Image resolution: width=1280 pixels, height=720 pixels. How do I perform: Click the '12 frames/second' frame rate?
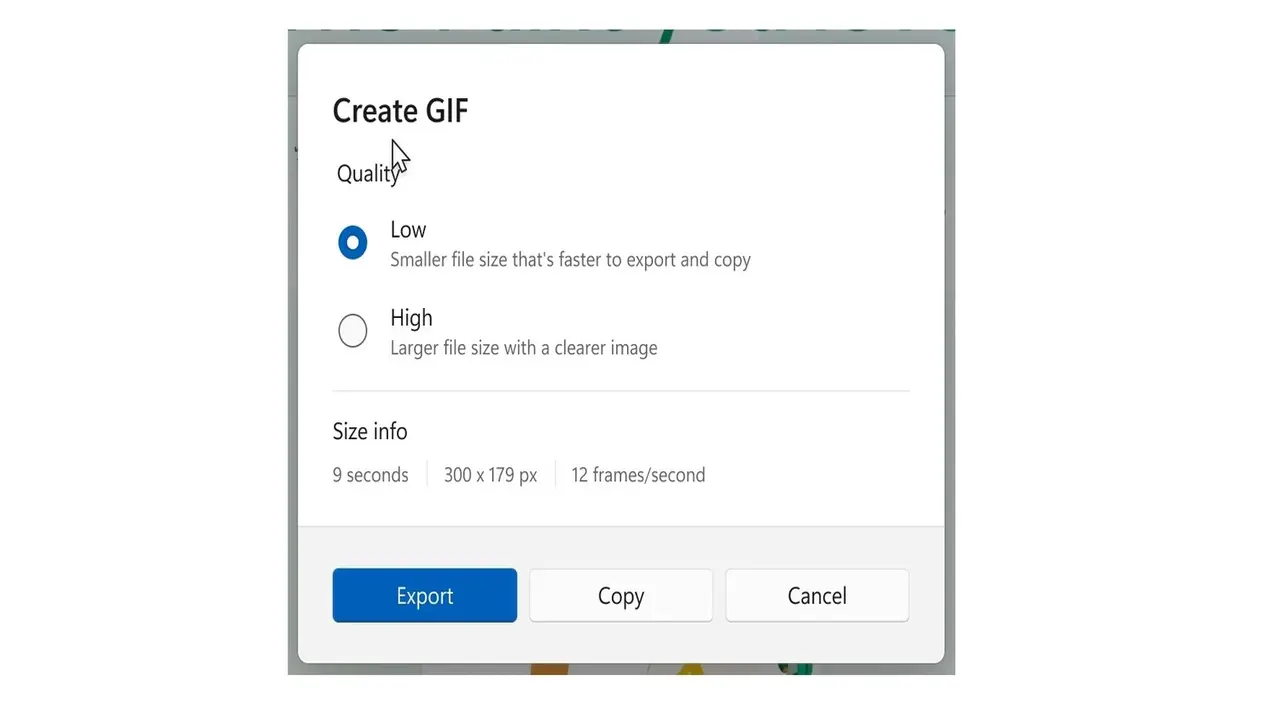tap(638, 475)
